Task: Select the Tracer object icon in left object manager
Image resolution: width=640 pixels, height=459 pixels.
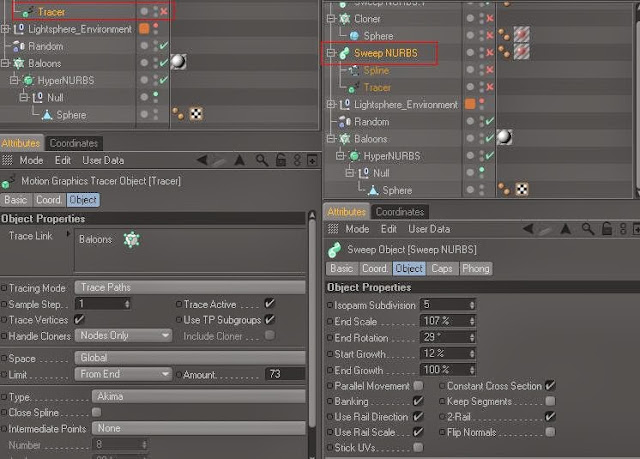Action: 28,12
